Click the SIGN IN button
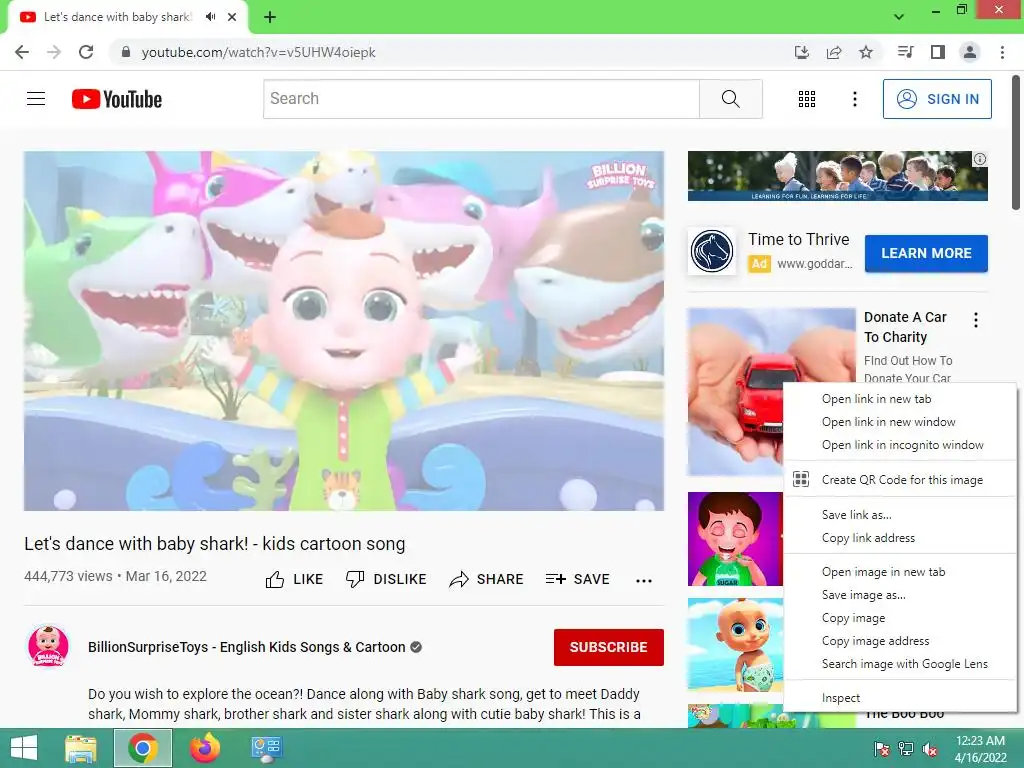Viewport: 1024px width, 768px height. pos(937,99)
